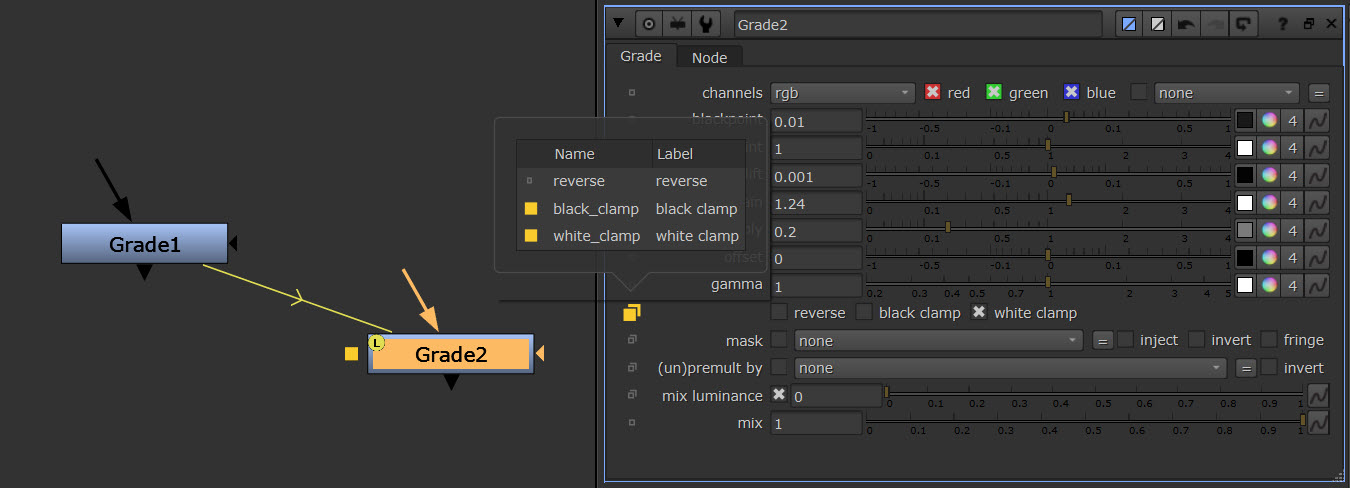Click the yellow linked knobs icon beside reverse
The width and height of the screenshot is (1350, 488).
point(631,313)
